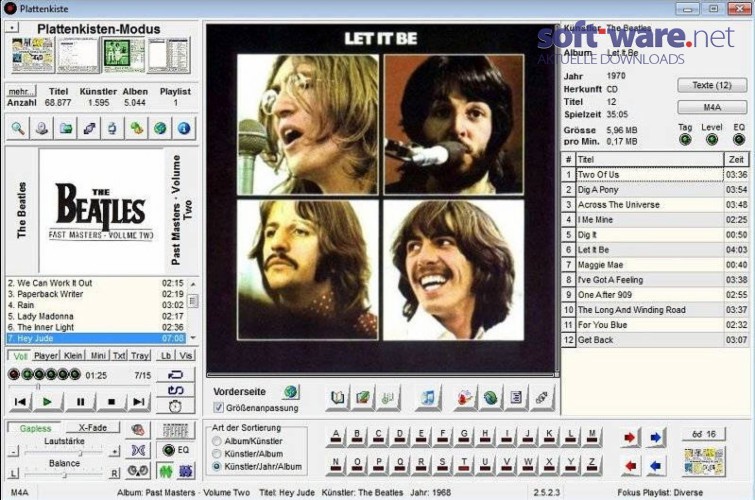This screenshot has height=500, width=755.
Task: Toggle the repeat loop button
Action: [x=175, y=374]
